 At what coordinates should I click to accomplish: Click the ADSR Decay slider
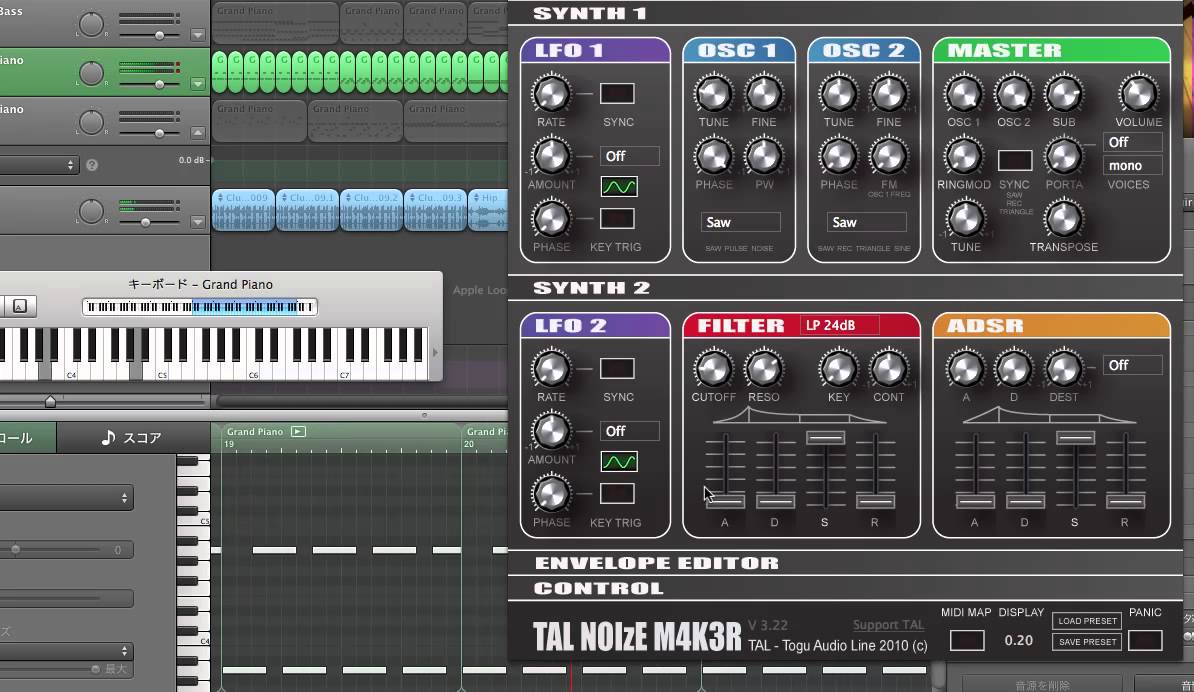[1025, 500]
